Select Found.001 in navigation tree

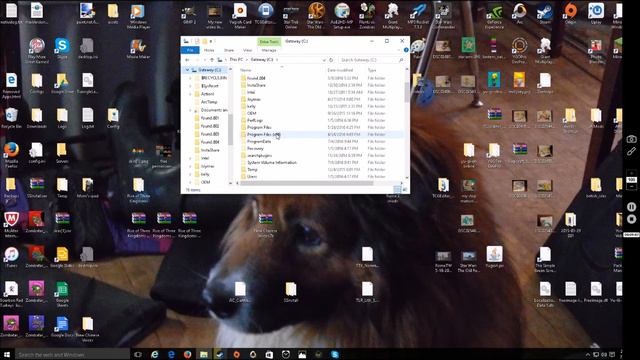coord(210,118)
